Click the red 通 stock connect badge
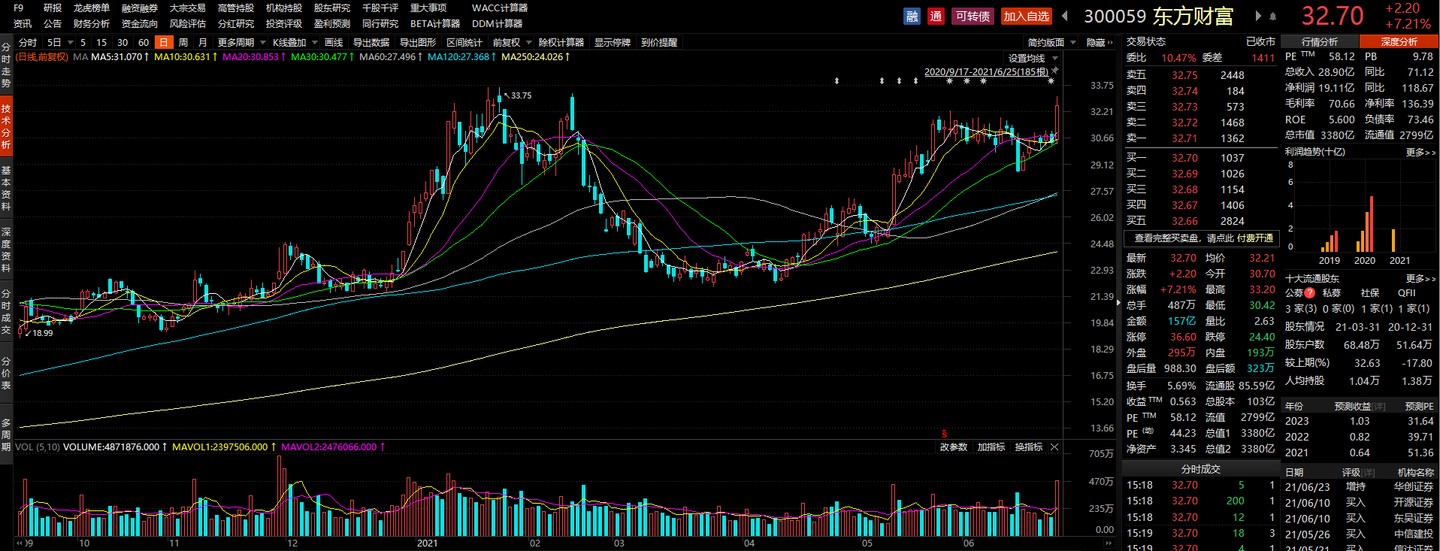Viewport: 1440px width, 551px height. pyautogui.click(x=936, y=15)
